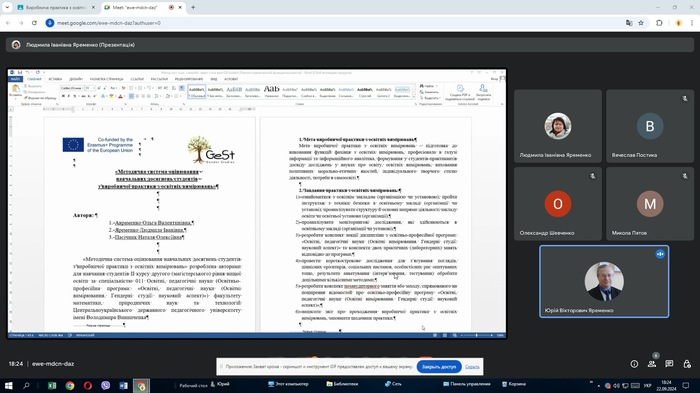Select Юрій Вікторович Яременко participant tile

[x=604, y=281]
